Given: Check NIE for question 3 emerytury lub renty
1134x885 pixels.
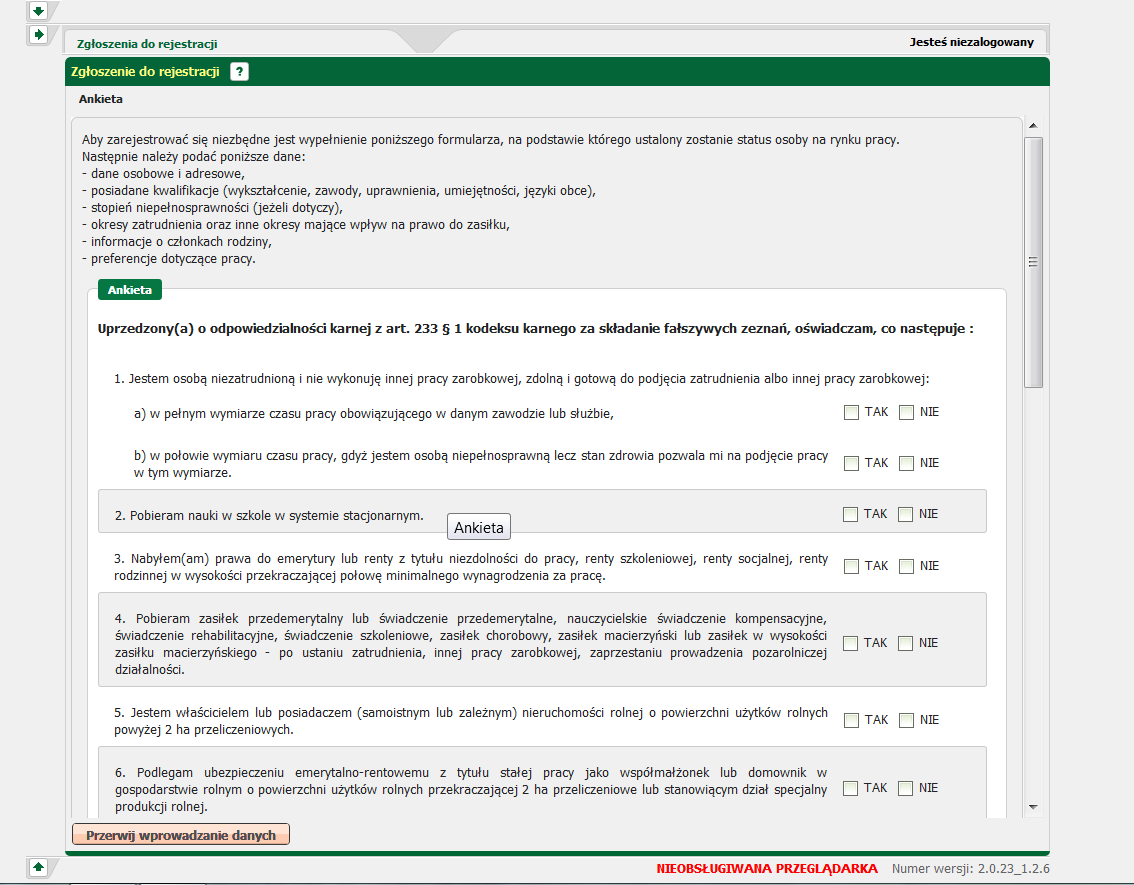Looking at the screenshot, I should (906, 566).
